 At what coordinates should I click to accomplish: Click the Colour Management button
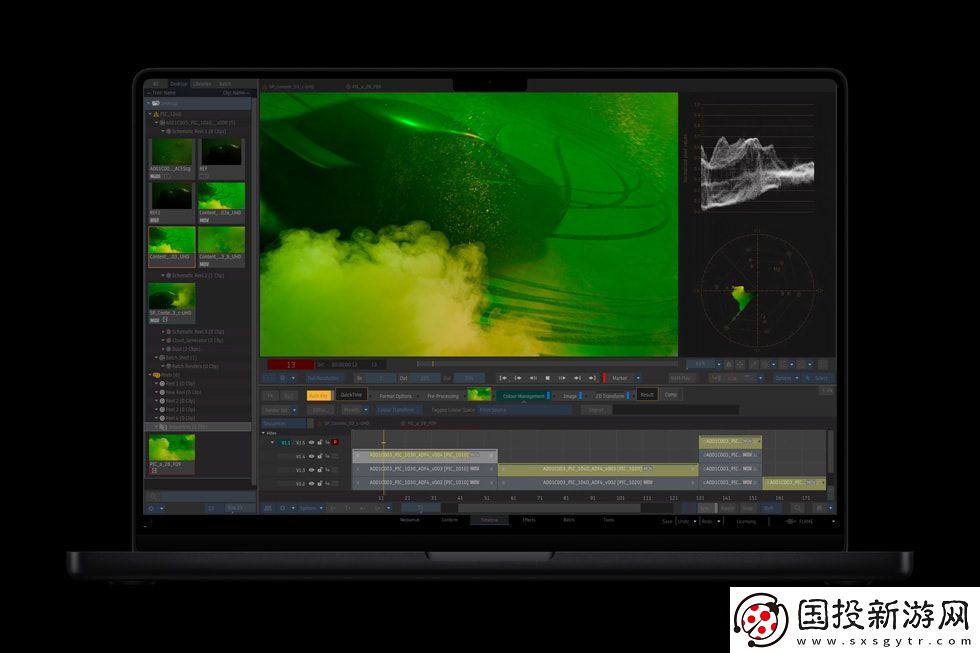pos(523,396)
